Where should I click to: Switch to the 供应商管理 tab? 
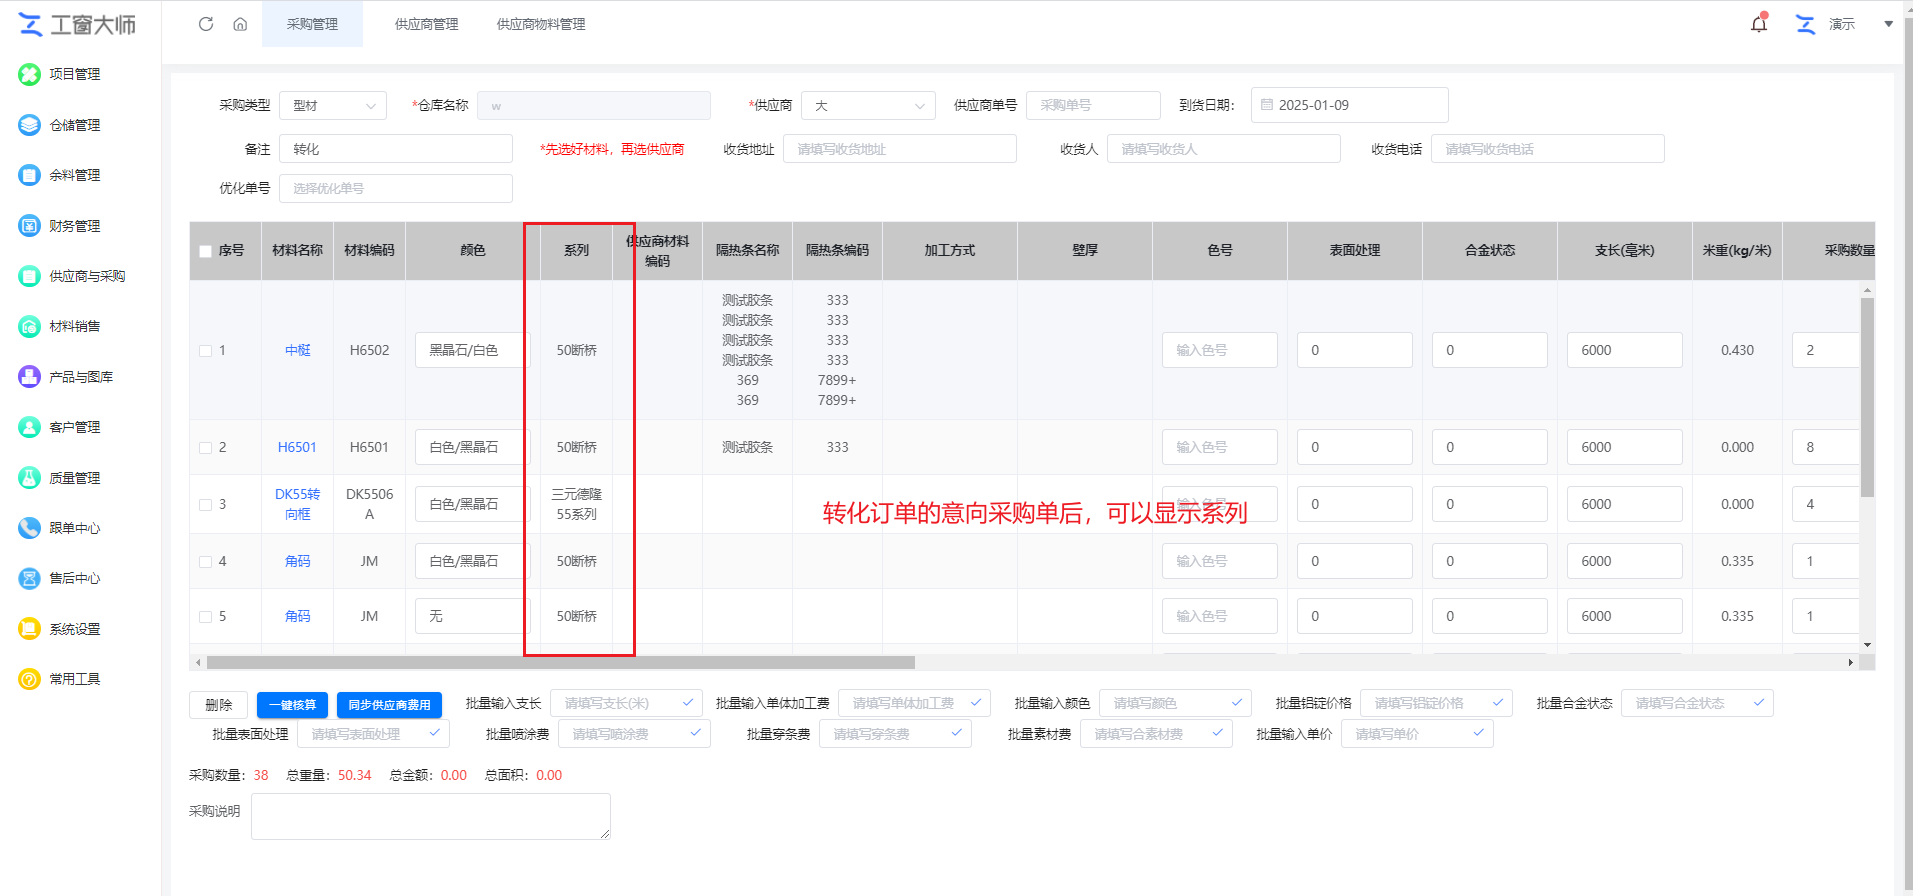(x=426, y=24)
